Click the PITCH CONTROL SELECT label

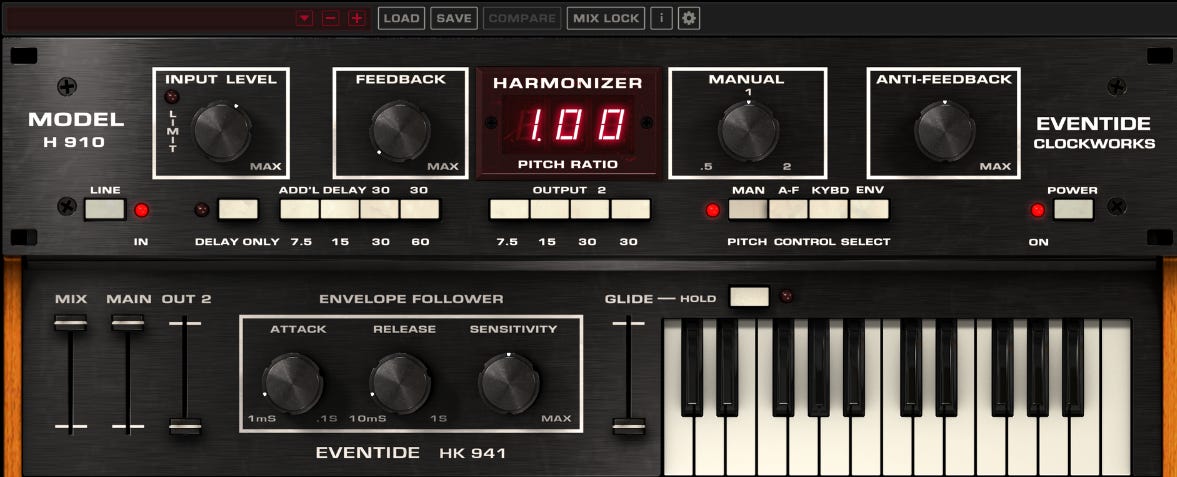[808, 242]
